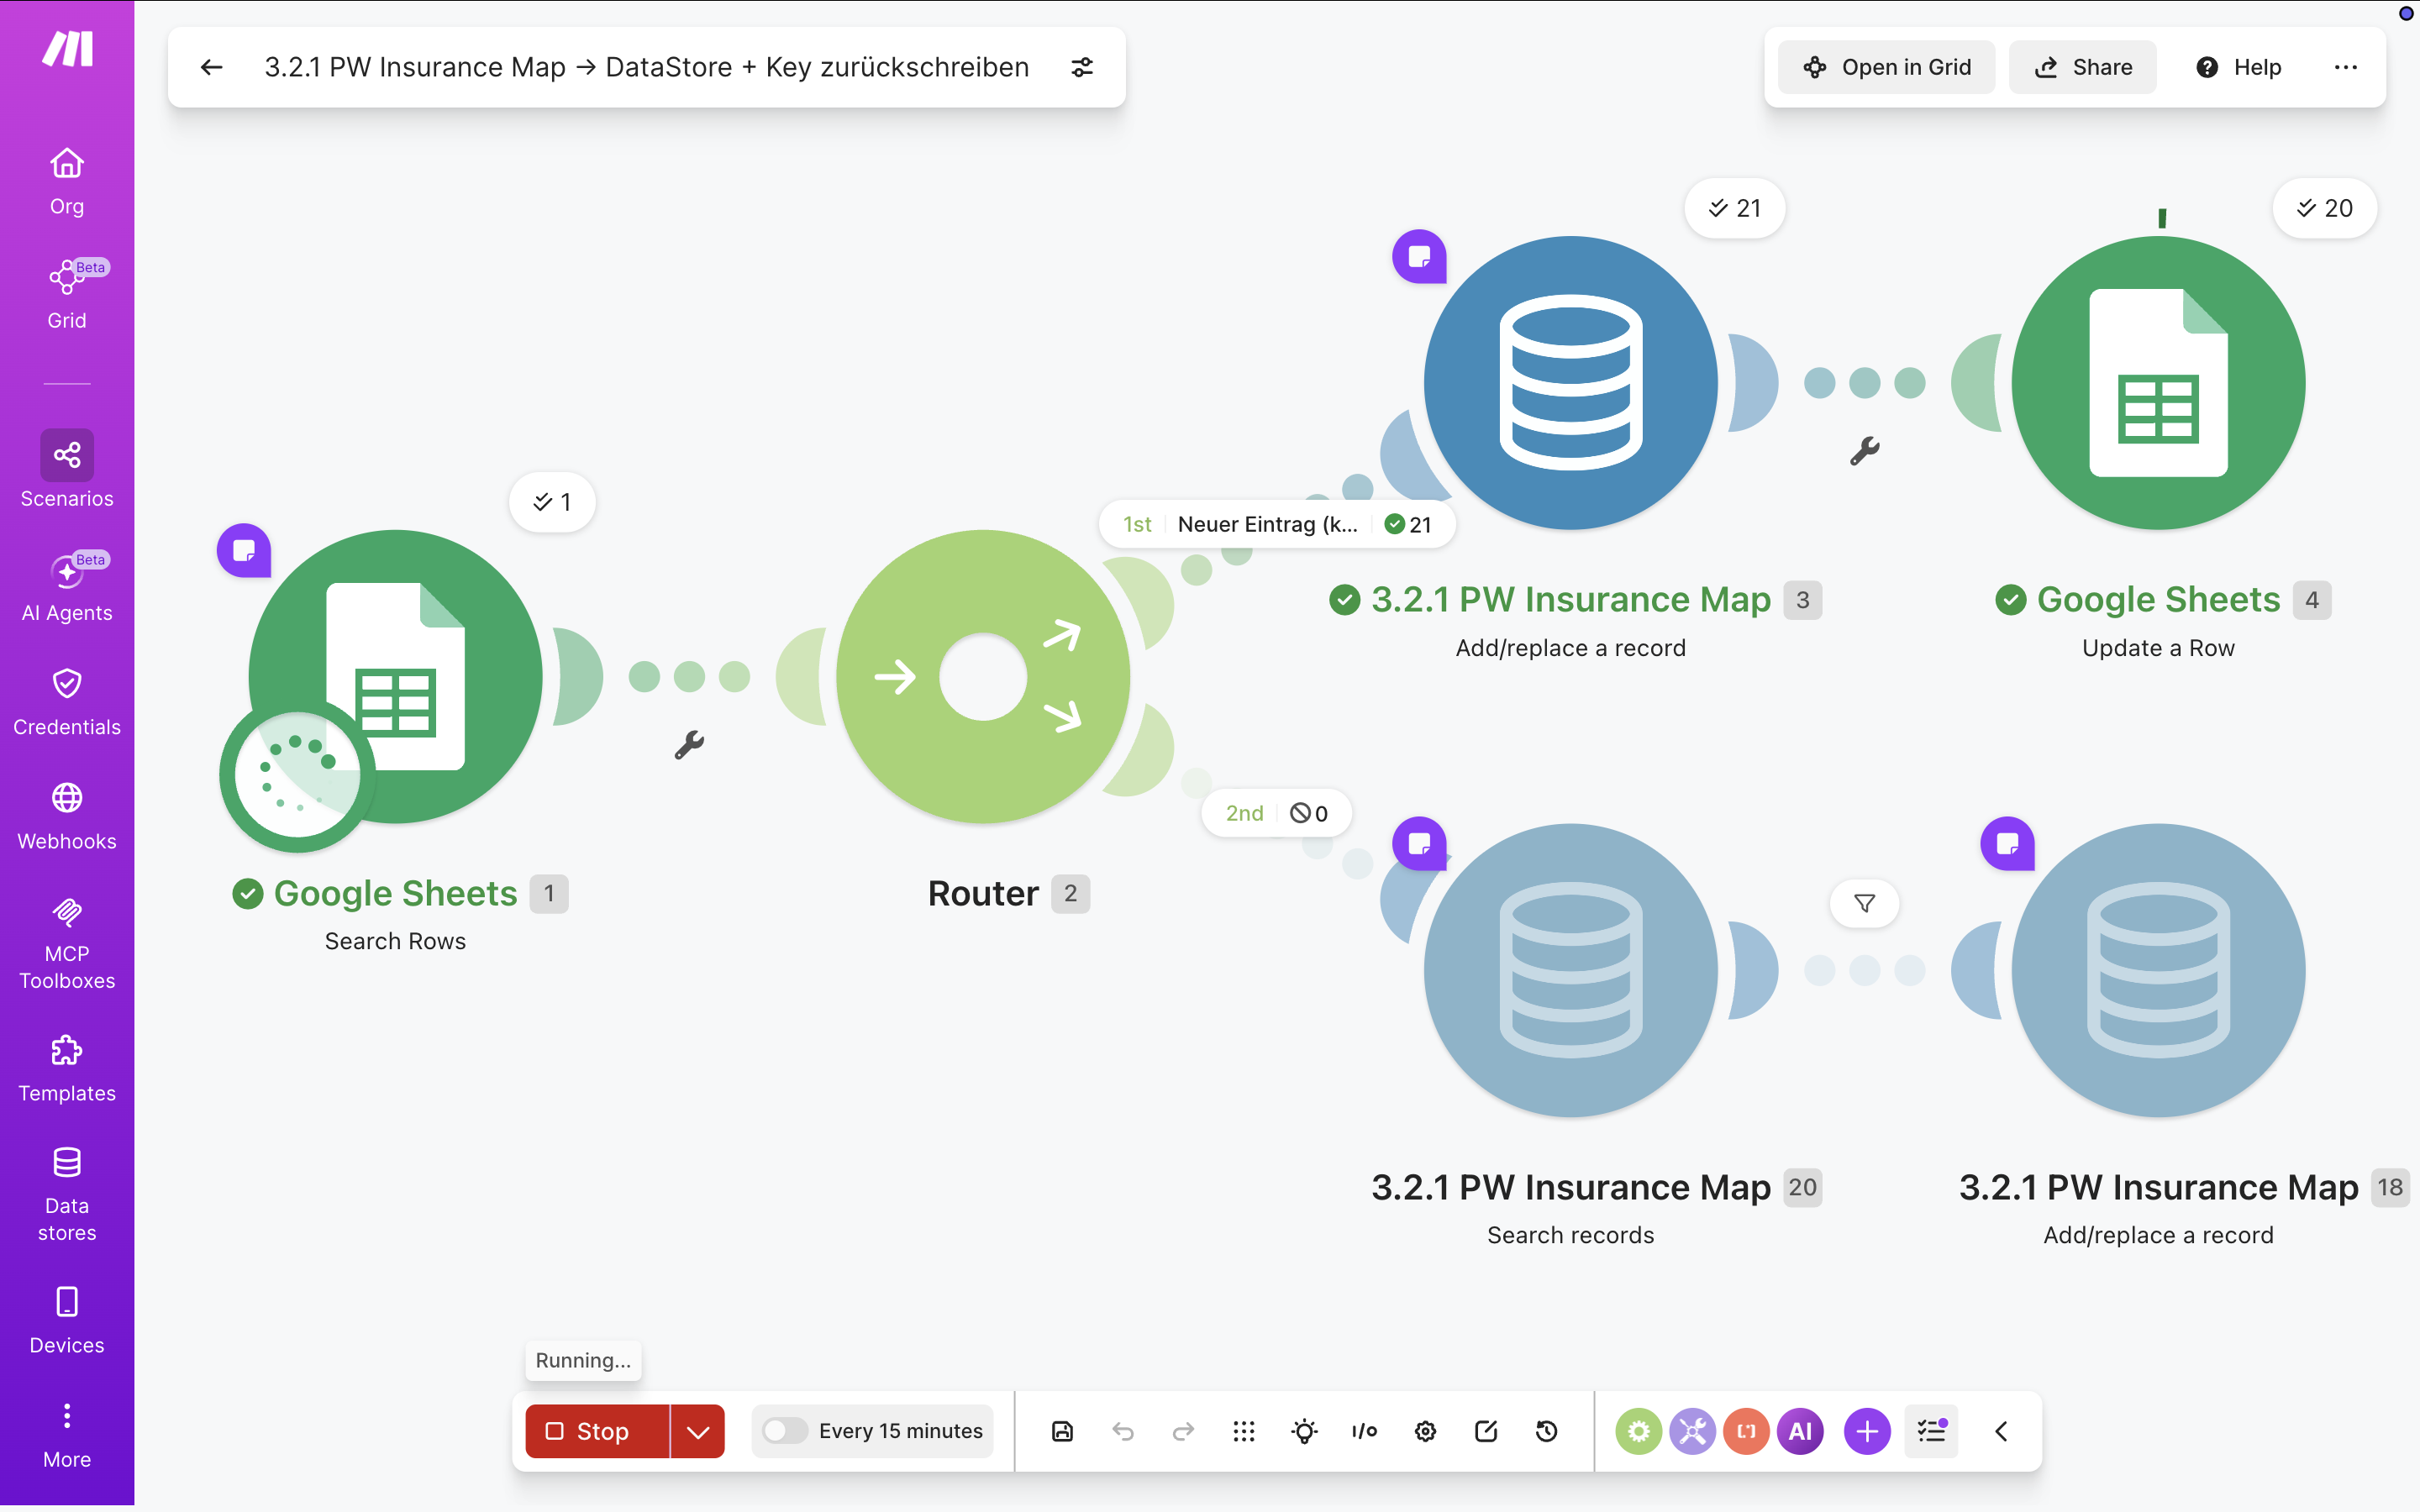Toggle the Every 15 minutes schedule switch
Image resolution: width=2420 pixels, height=1512 pixels.
click(x=784, y=1431)
